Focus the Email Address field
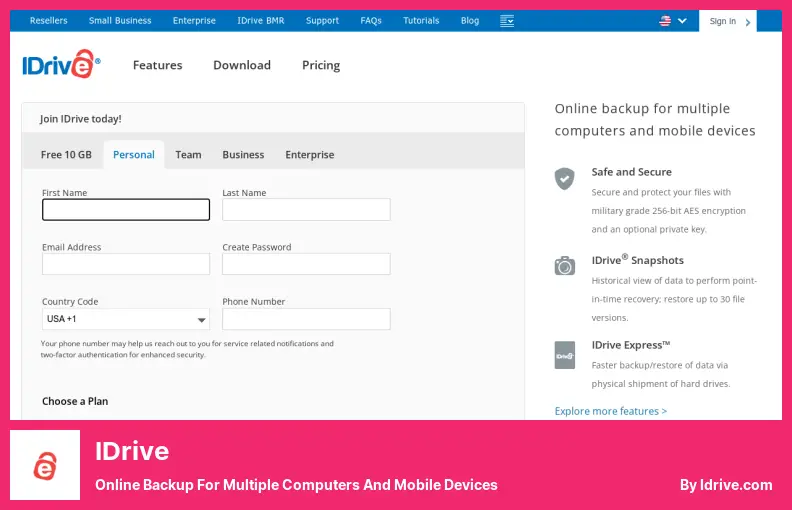The width and height of the screenshot is (792, 510). coord(126,264)
